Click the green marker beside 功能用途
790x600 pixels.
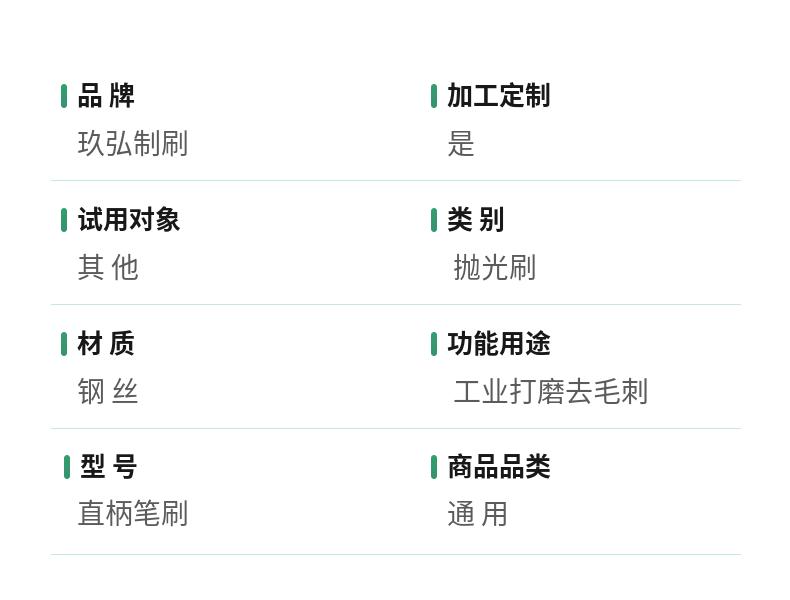tap(434, 344)
